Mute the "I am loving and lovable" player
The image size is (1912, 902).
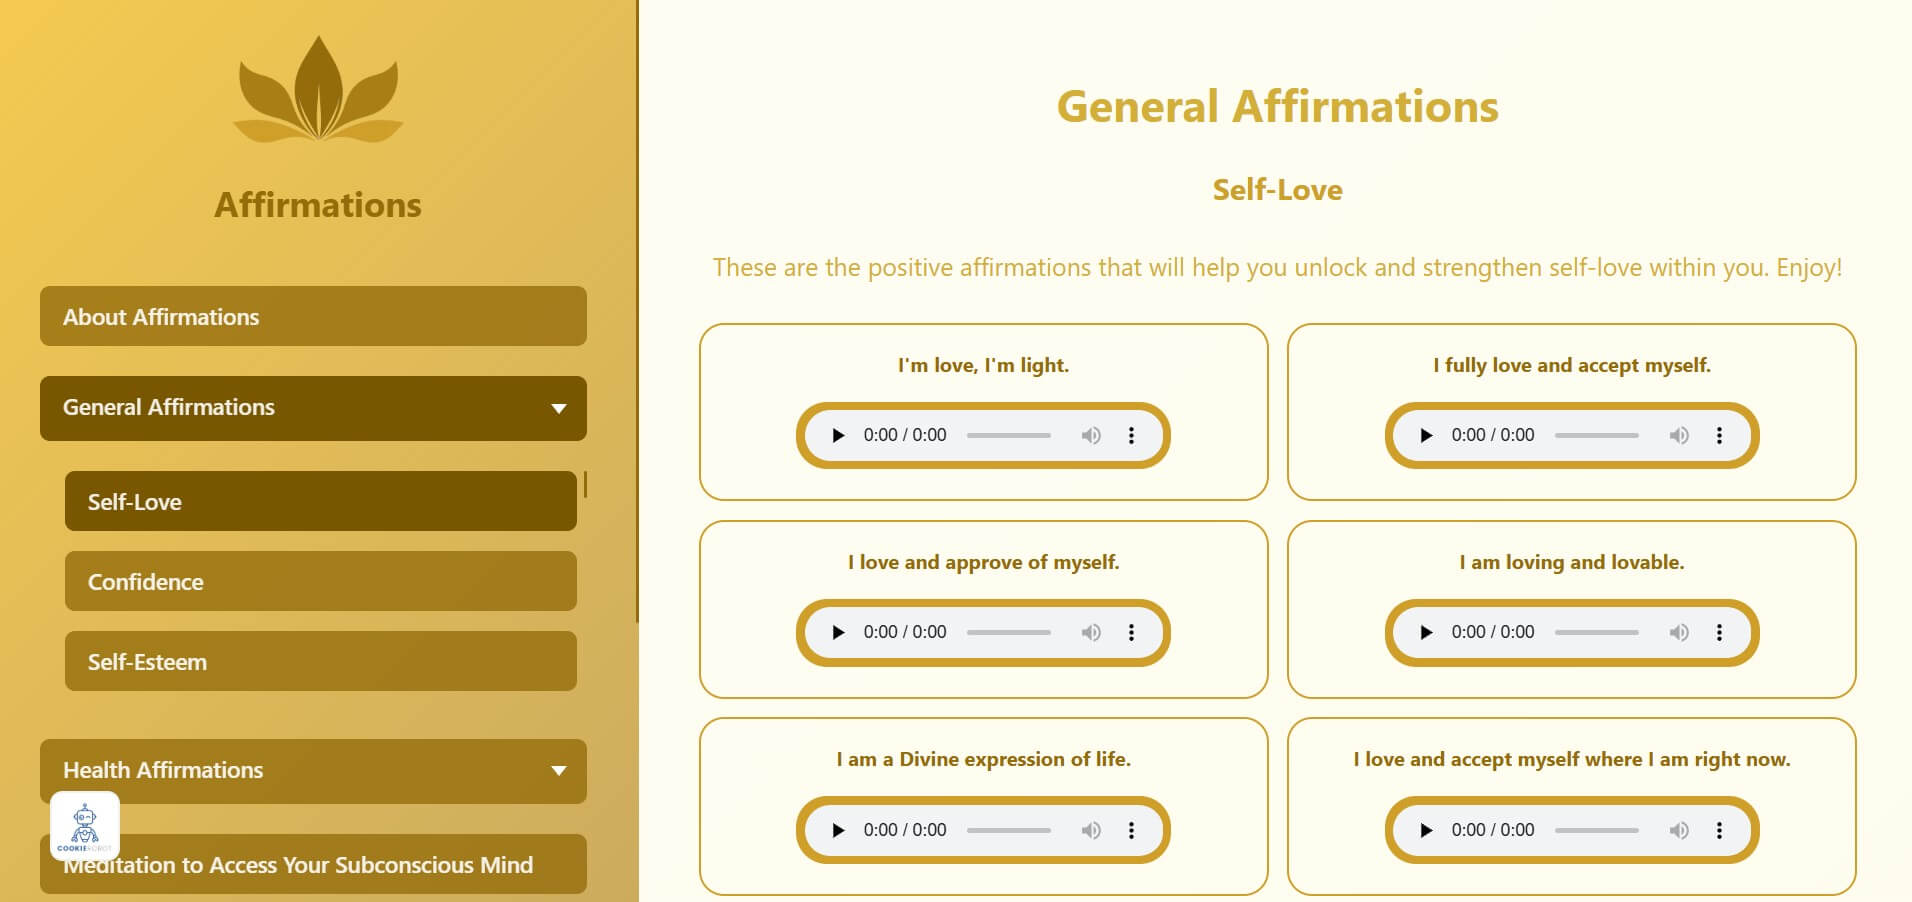1681,632
